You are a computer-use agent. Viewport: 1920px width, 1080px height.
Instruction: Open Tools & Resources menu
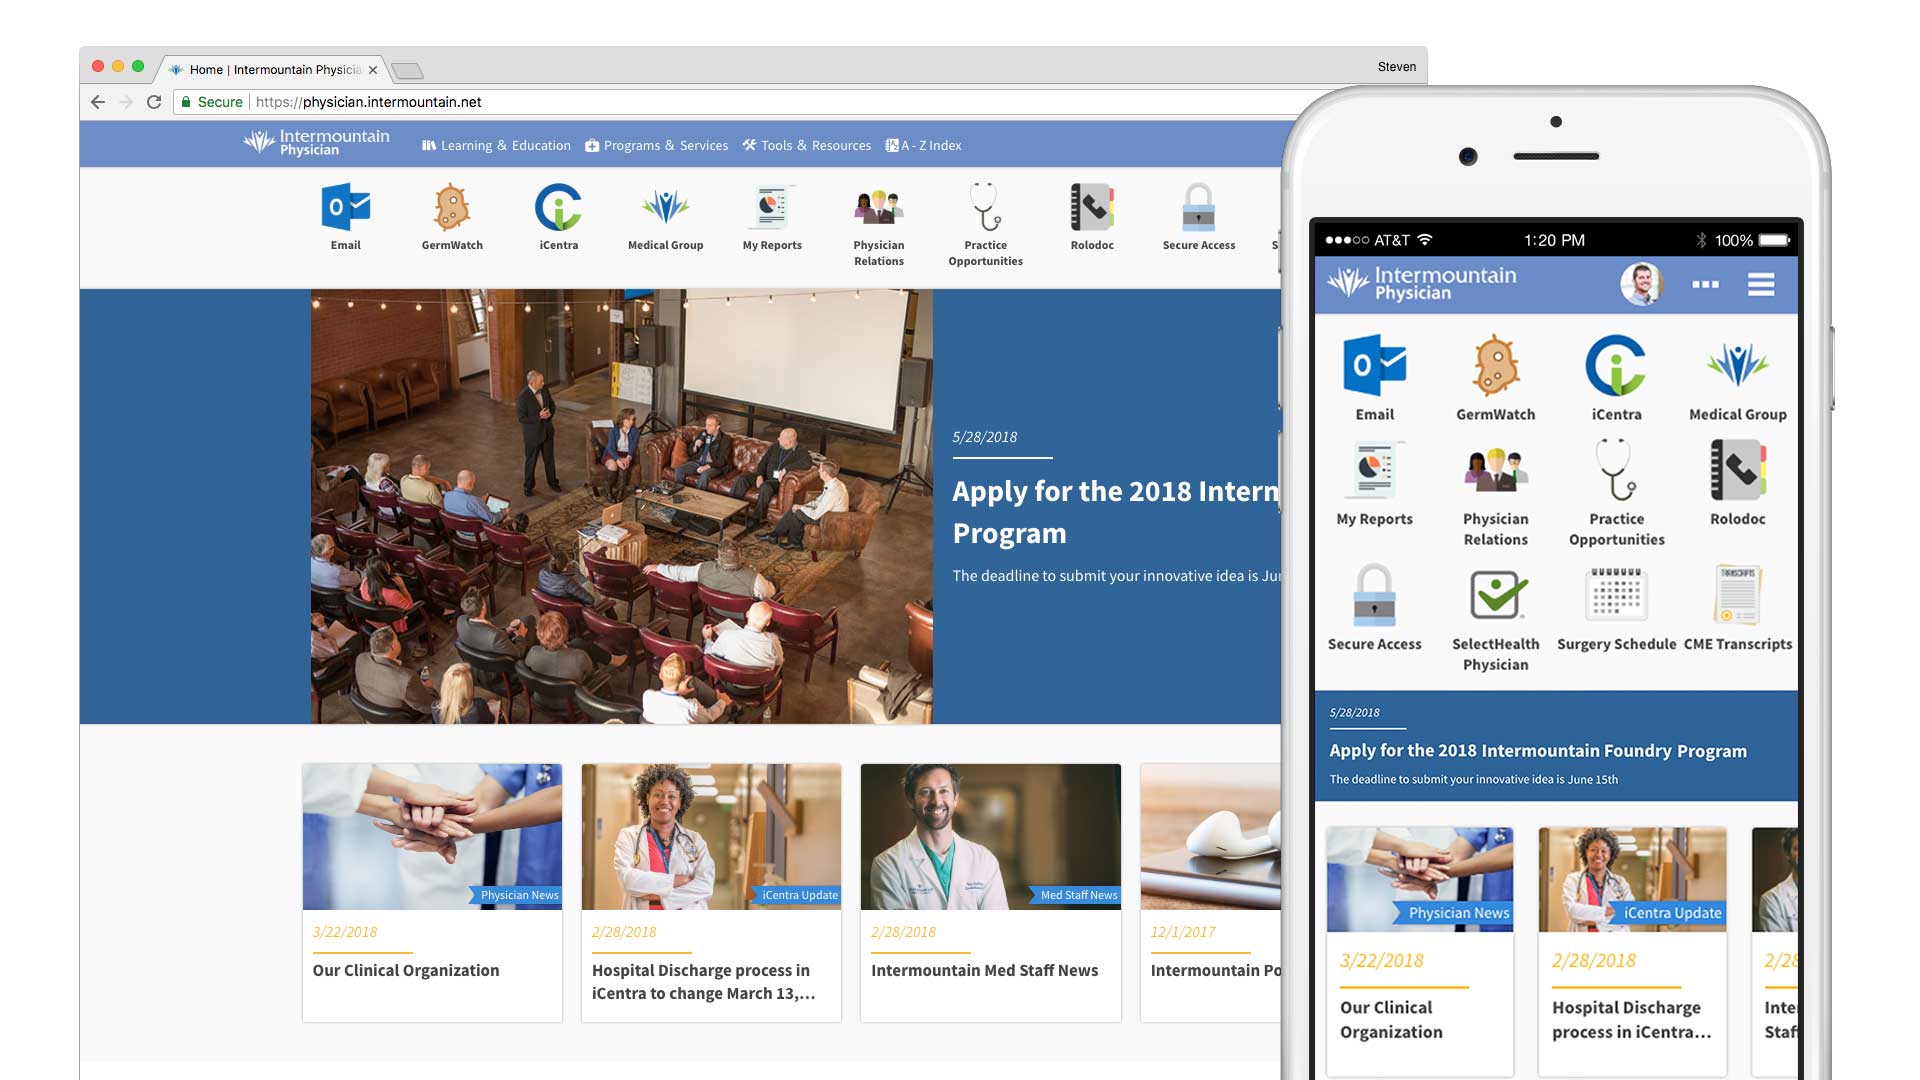click(807, 145)
